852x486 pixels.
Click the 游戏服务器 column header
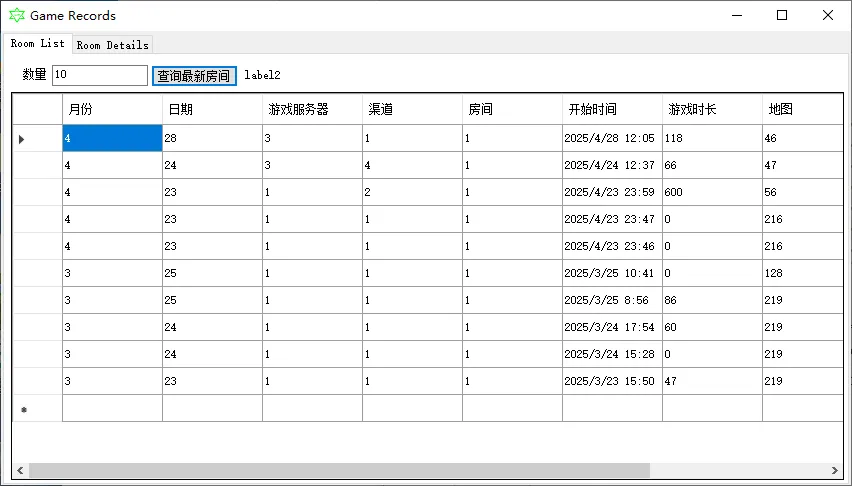(312, 110)
